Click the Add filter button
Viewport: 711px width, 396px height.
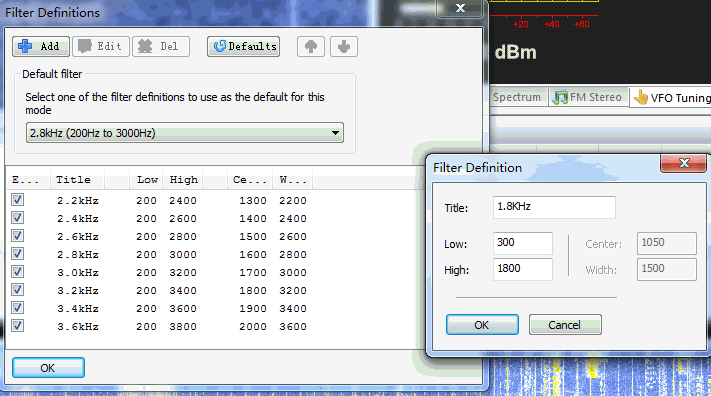[41, 46]
